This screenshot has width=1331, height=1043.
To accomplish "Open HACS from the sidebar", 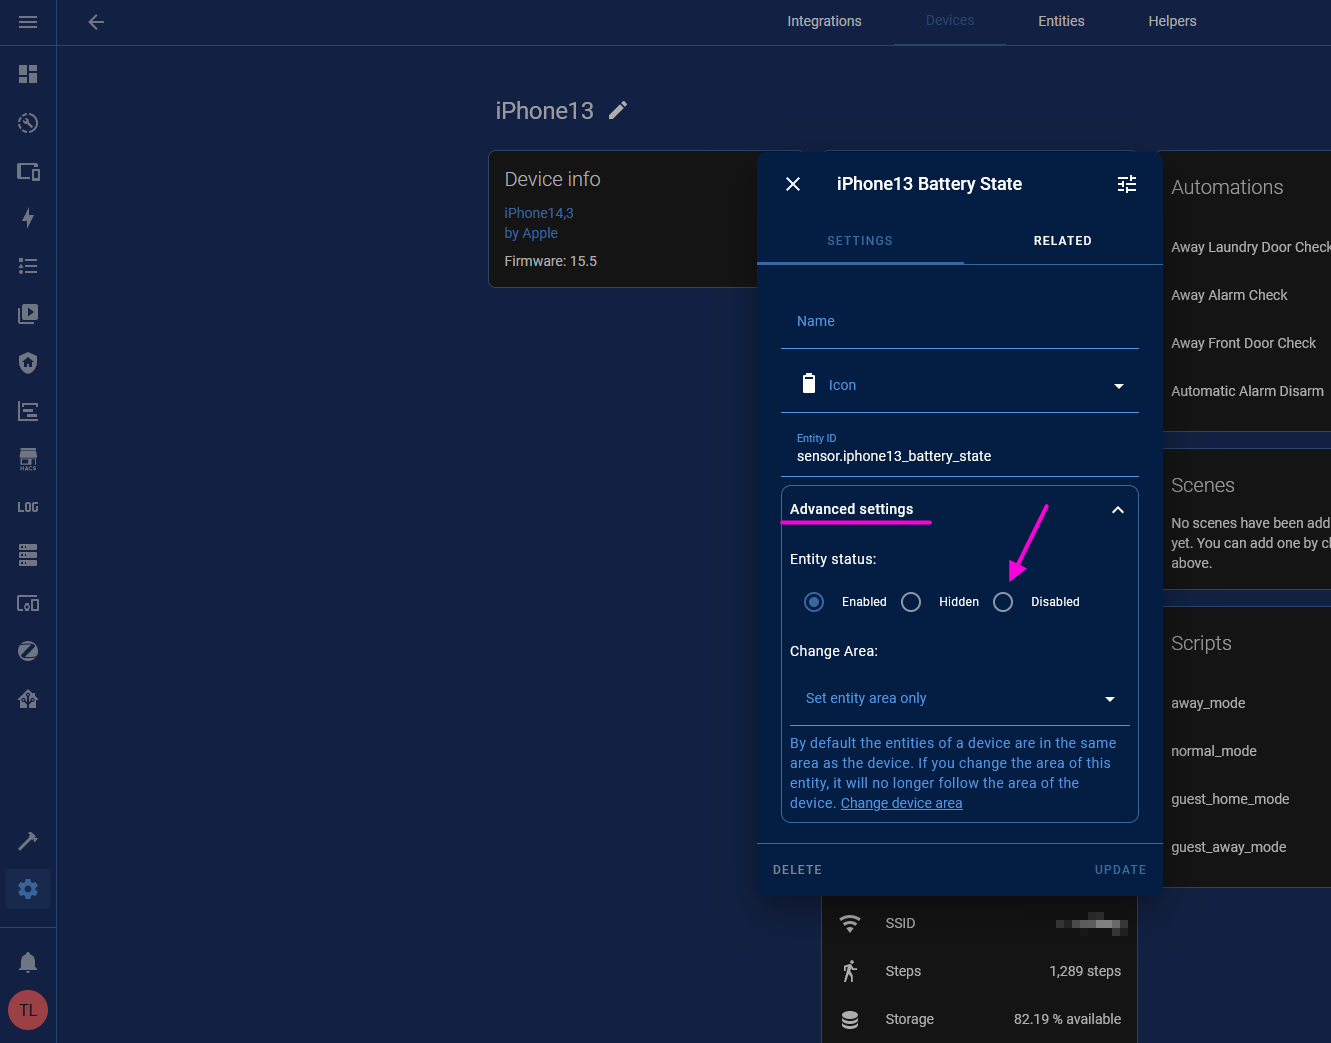I will (x=28, y=459).
